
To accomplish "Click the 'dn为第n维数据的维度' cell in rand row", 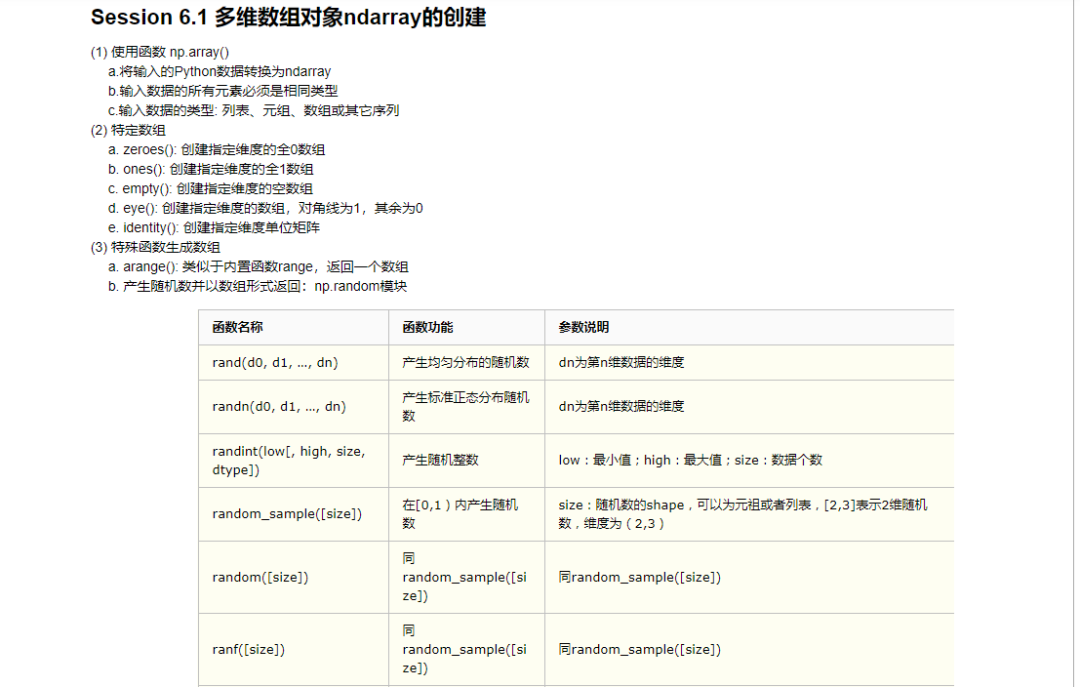I will tap(749, 362).
